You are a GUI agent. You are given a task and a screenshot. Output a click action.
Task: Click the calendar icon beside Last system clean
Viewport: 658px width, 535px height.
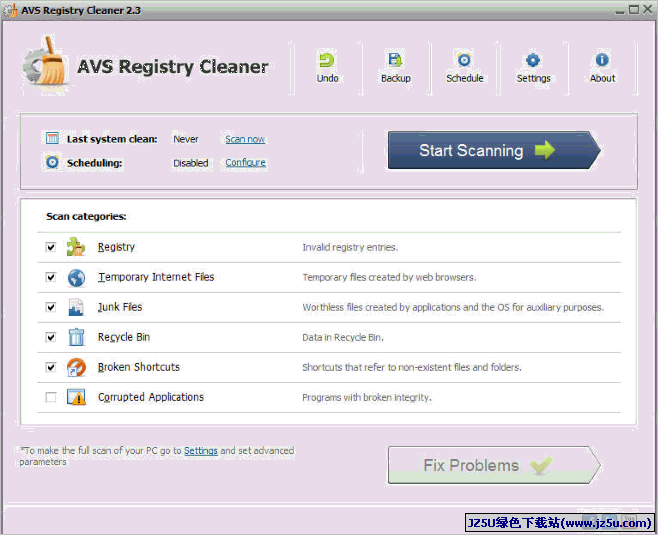(x=52, y=138)
